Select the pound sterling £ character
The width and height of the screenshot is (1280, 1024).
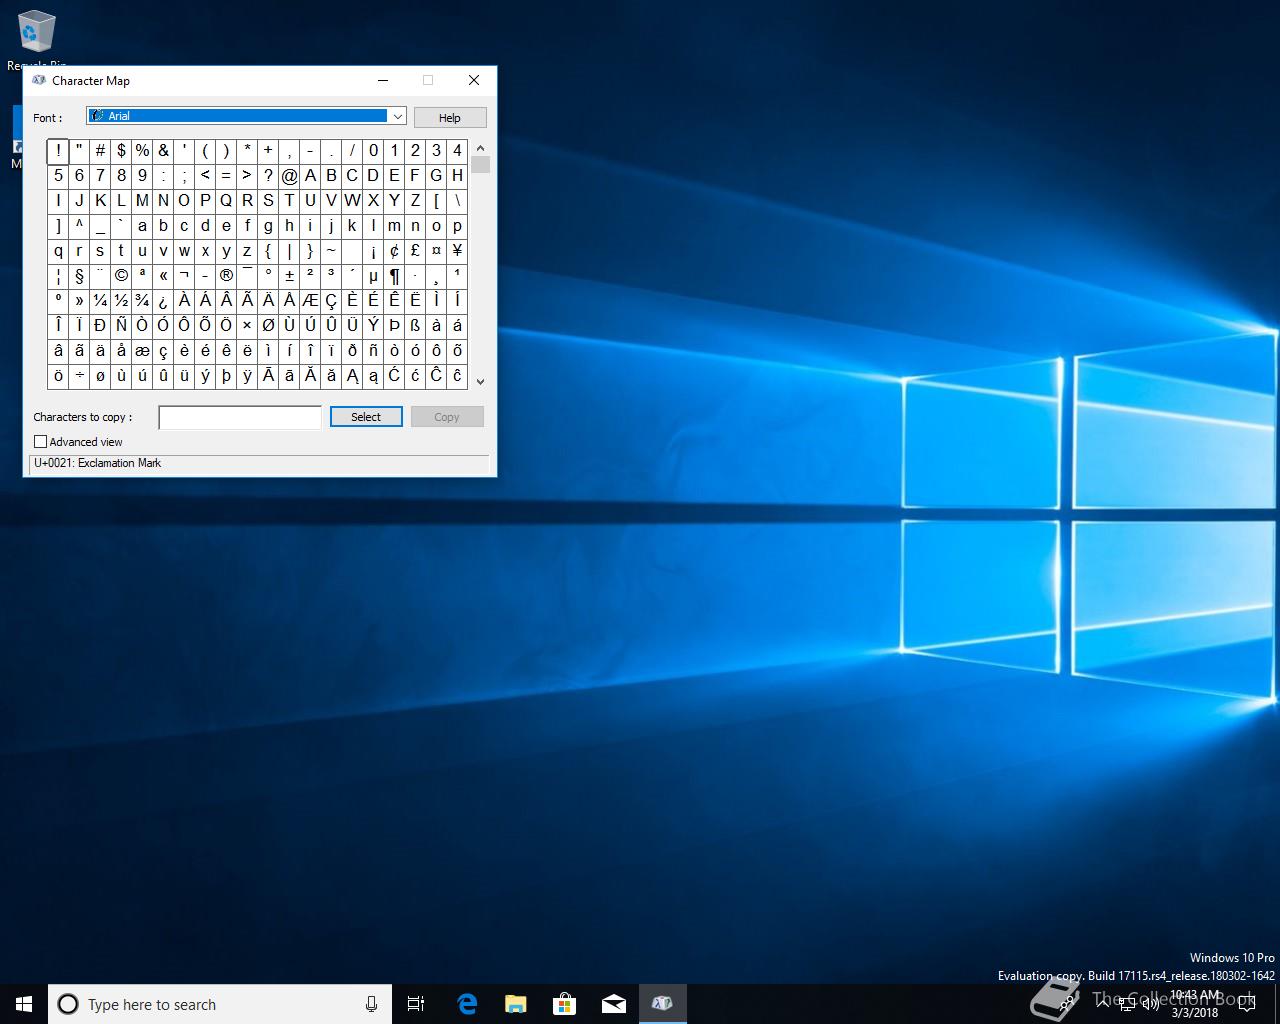(415, 251)
